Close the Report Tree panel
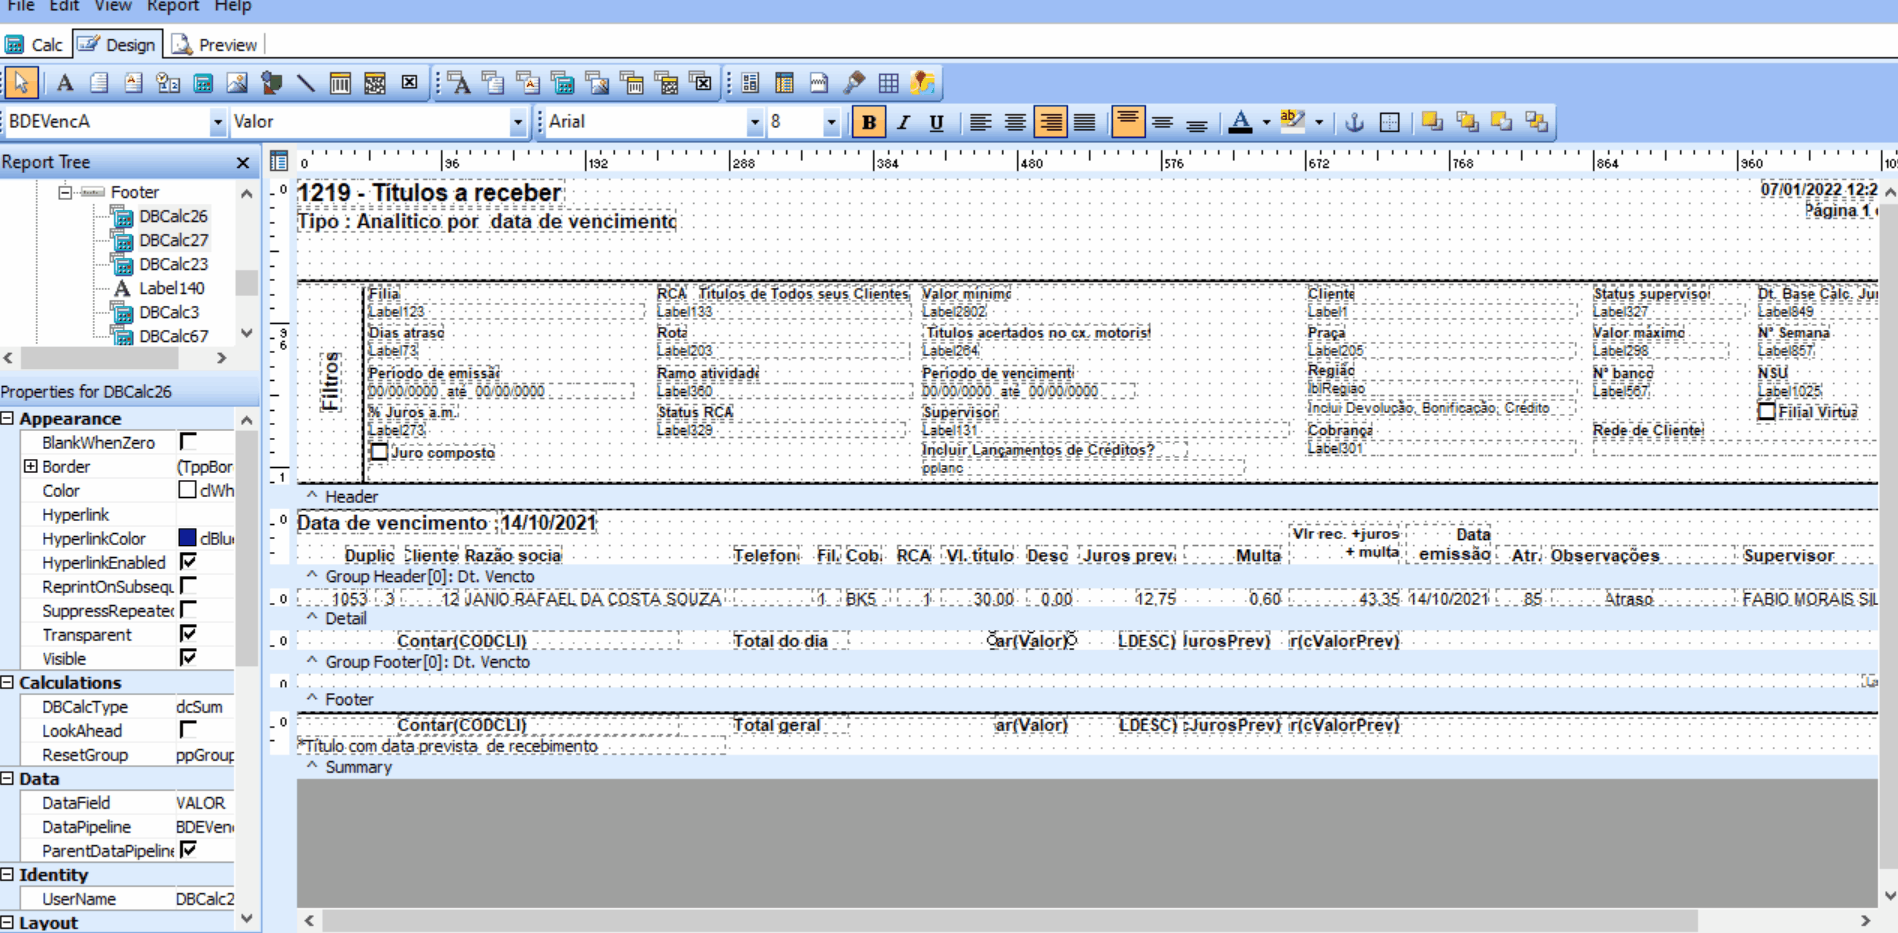This screenshot has height=933, width=1898. (x=242, y=162)
